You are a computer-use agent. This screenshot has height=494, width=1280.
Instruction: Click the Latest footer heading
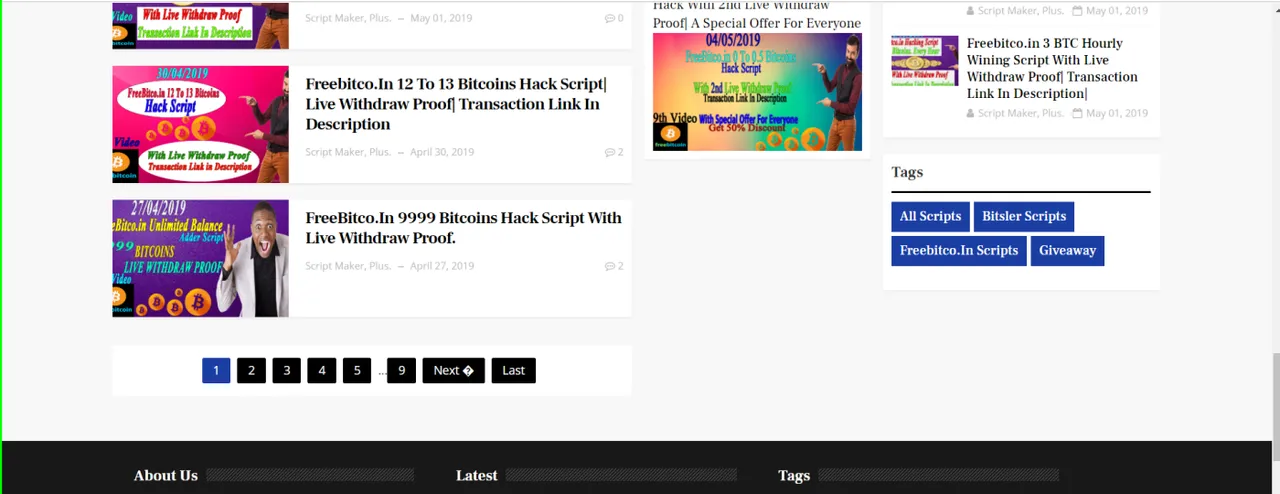(476, 476)
